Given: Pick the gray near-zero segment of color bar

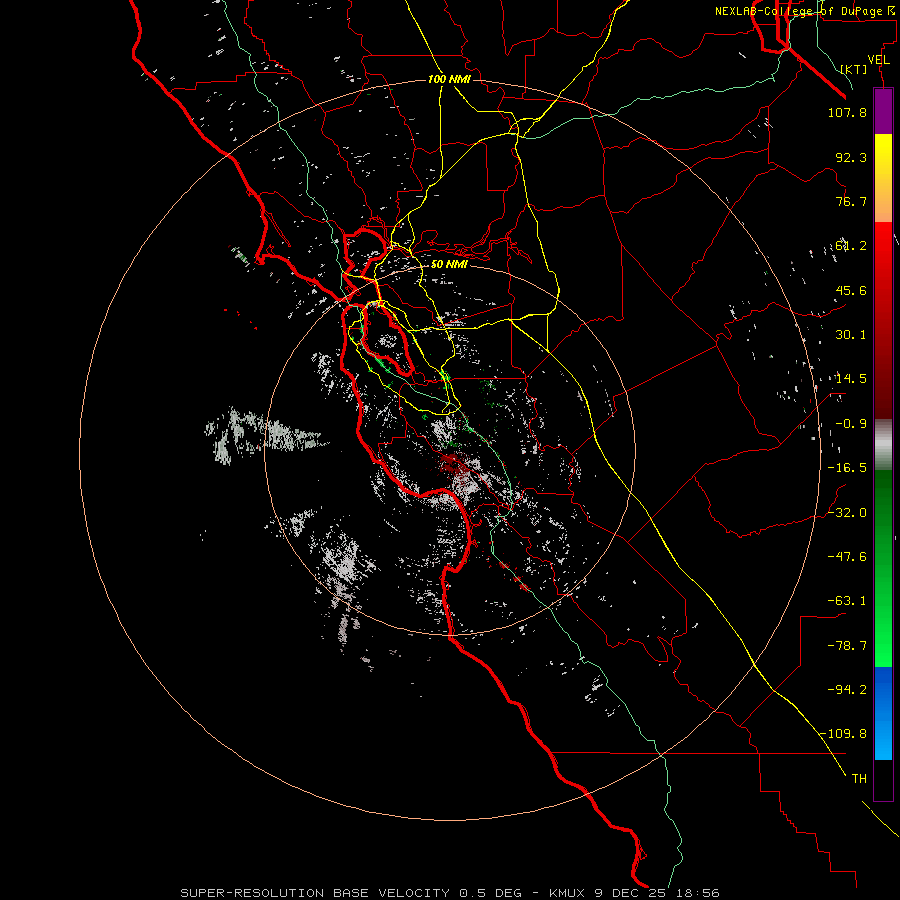Looking at the screenshot, I should 883,445.
